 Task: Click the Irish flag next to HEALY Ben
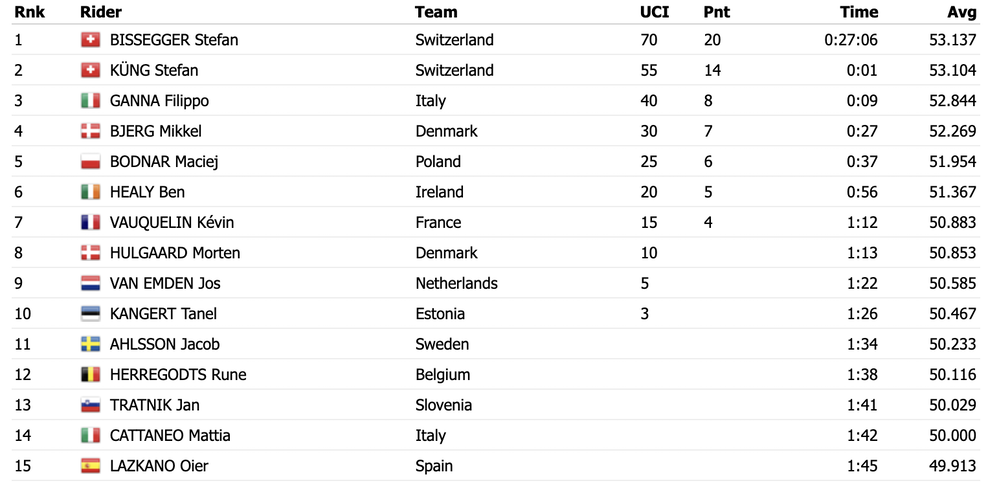(x=91, y=192)
